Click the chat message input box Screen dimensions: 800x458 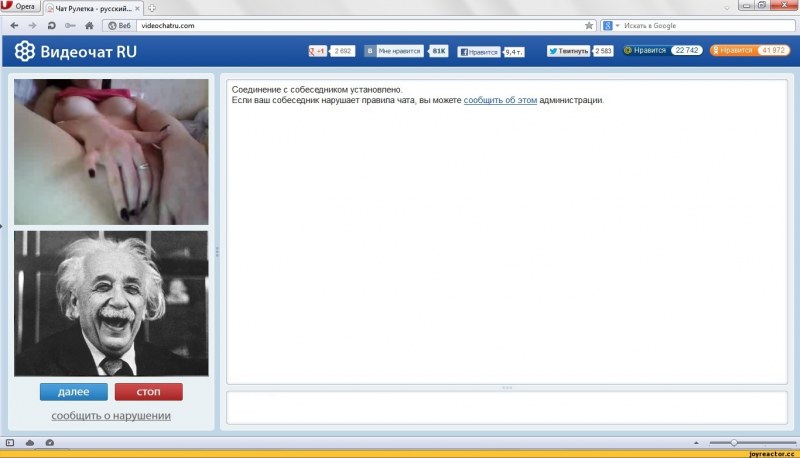(507, 408)
